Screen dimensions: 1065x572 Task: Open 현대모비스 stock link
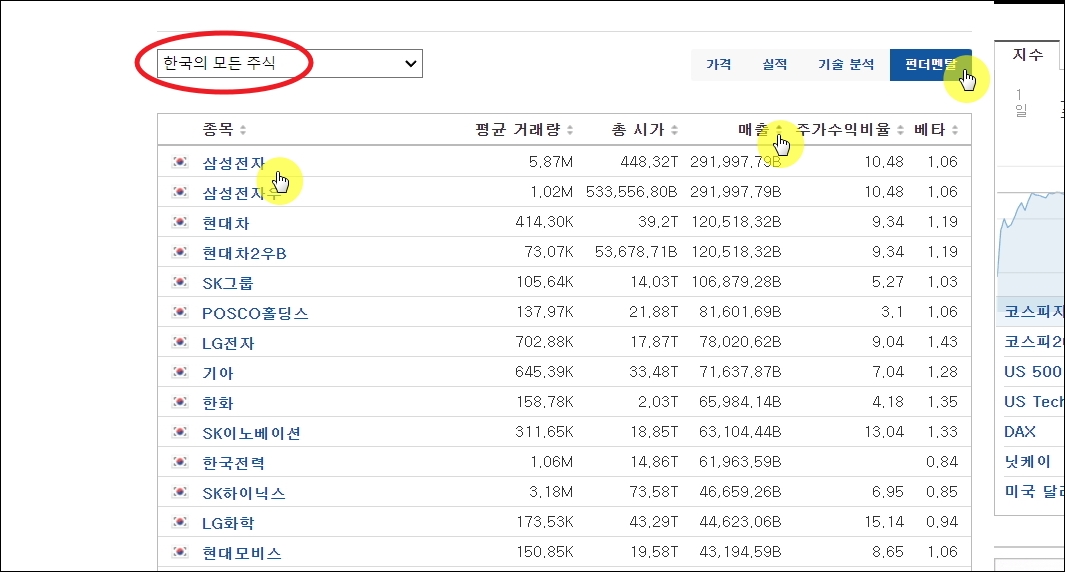(x=242, y=553)
